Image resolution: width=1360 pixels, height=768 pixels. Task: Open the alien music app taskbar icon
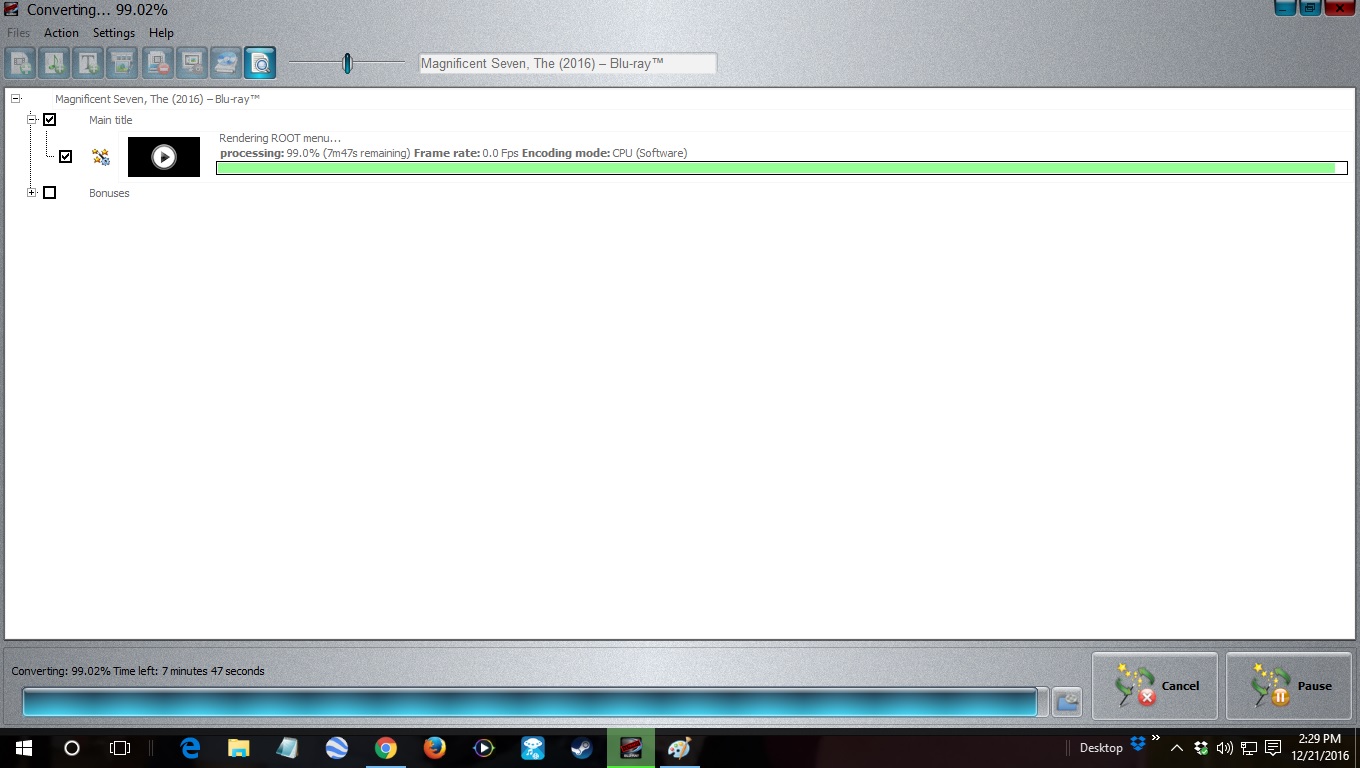pyautogui.click(x=532, y=748)
